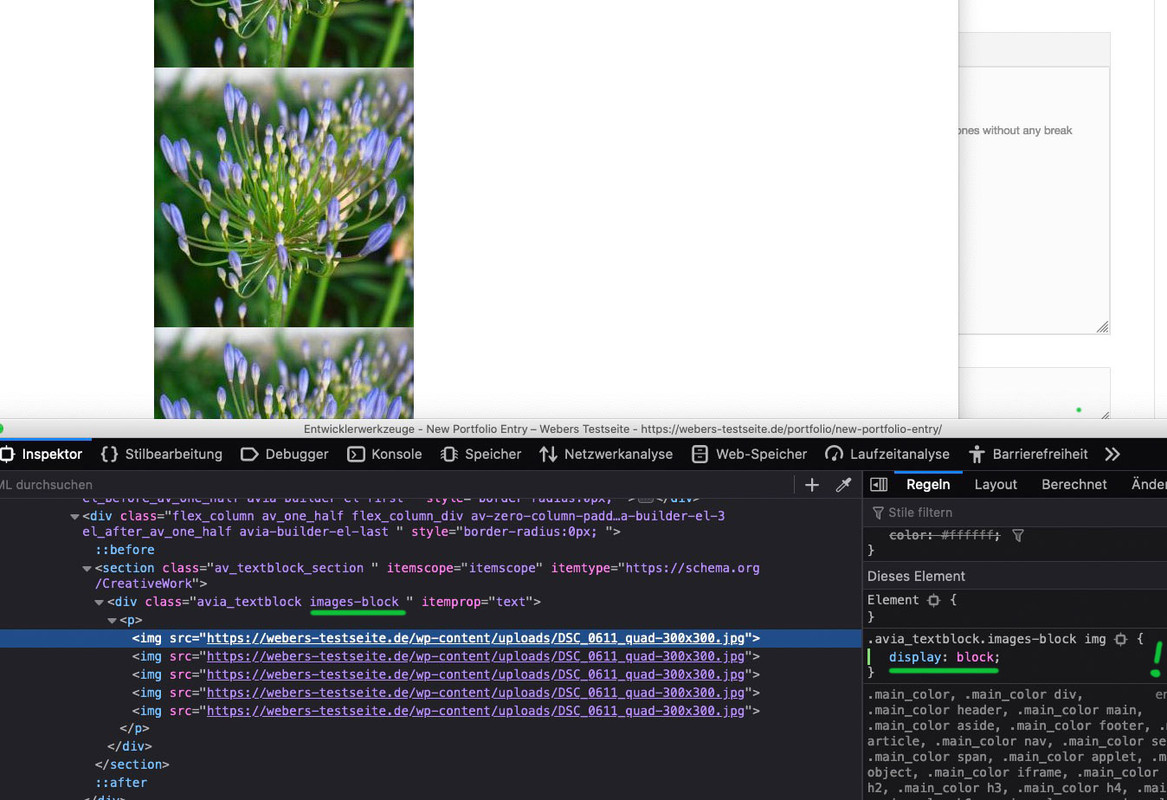Open the Laufzeitanalyse tab
Image resolution: width=1167 pixels, height=800 pixels.
(887, 454)
